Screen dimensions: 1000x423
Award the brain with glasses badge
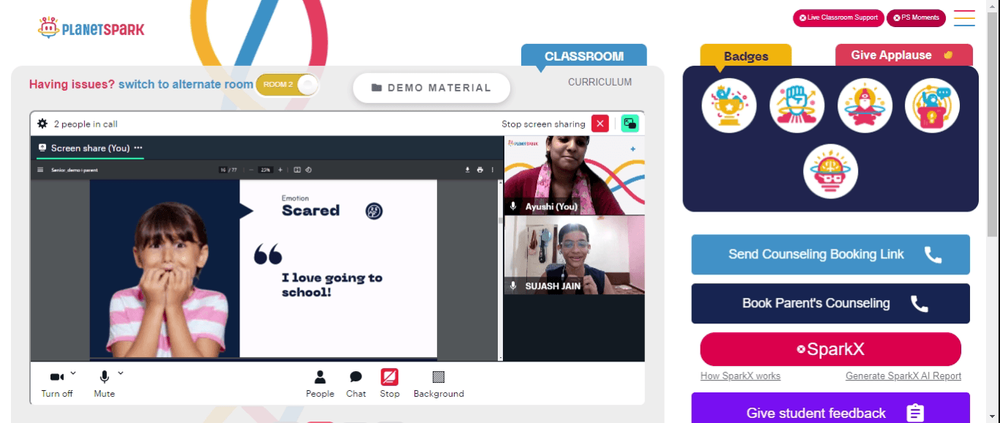coord(830,171)
